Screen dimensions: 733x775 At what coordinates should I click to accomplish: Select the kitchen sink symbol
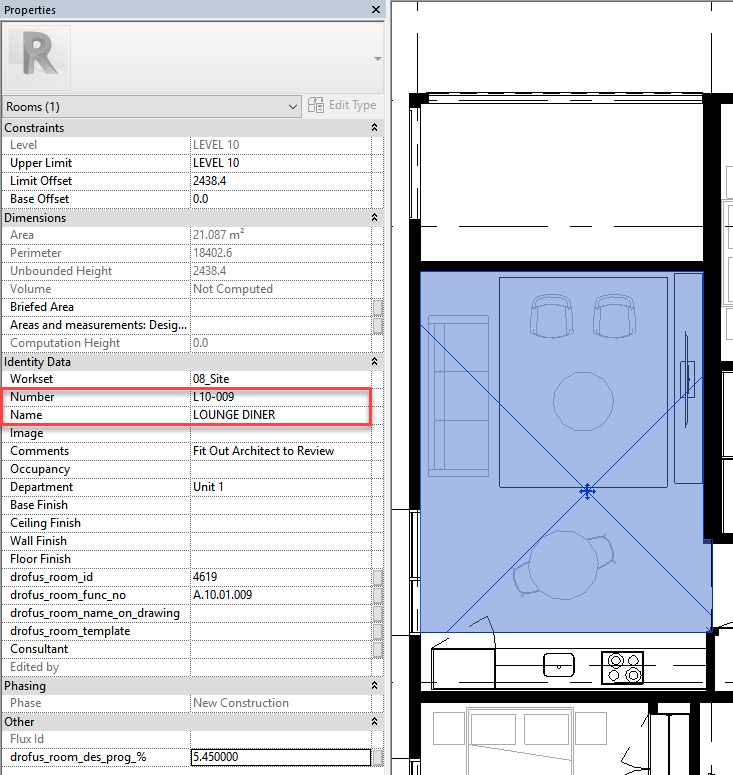pos(557,665)
